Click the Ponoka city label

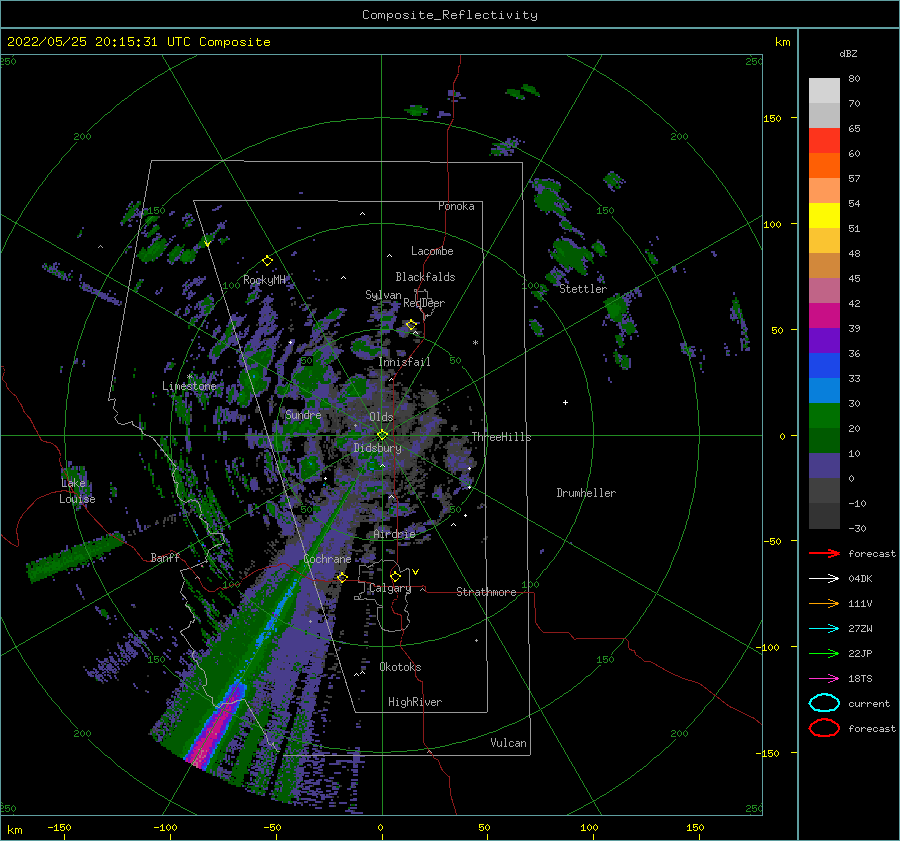click(x=456, y=206)
